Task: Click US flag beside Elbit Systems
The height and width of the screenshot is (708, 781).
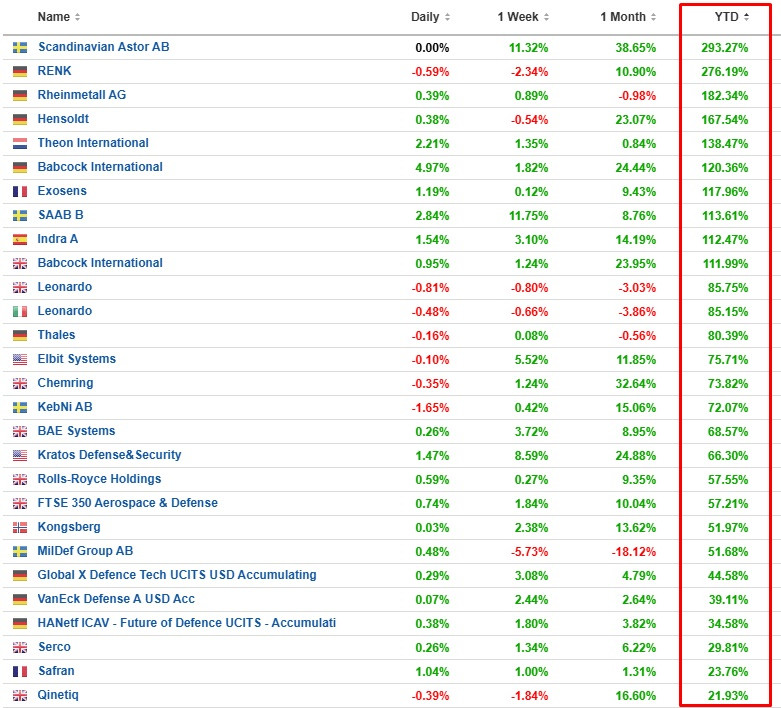Action: coord(20,360)
